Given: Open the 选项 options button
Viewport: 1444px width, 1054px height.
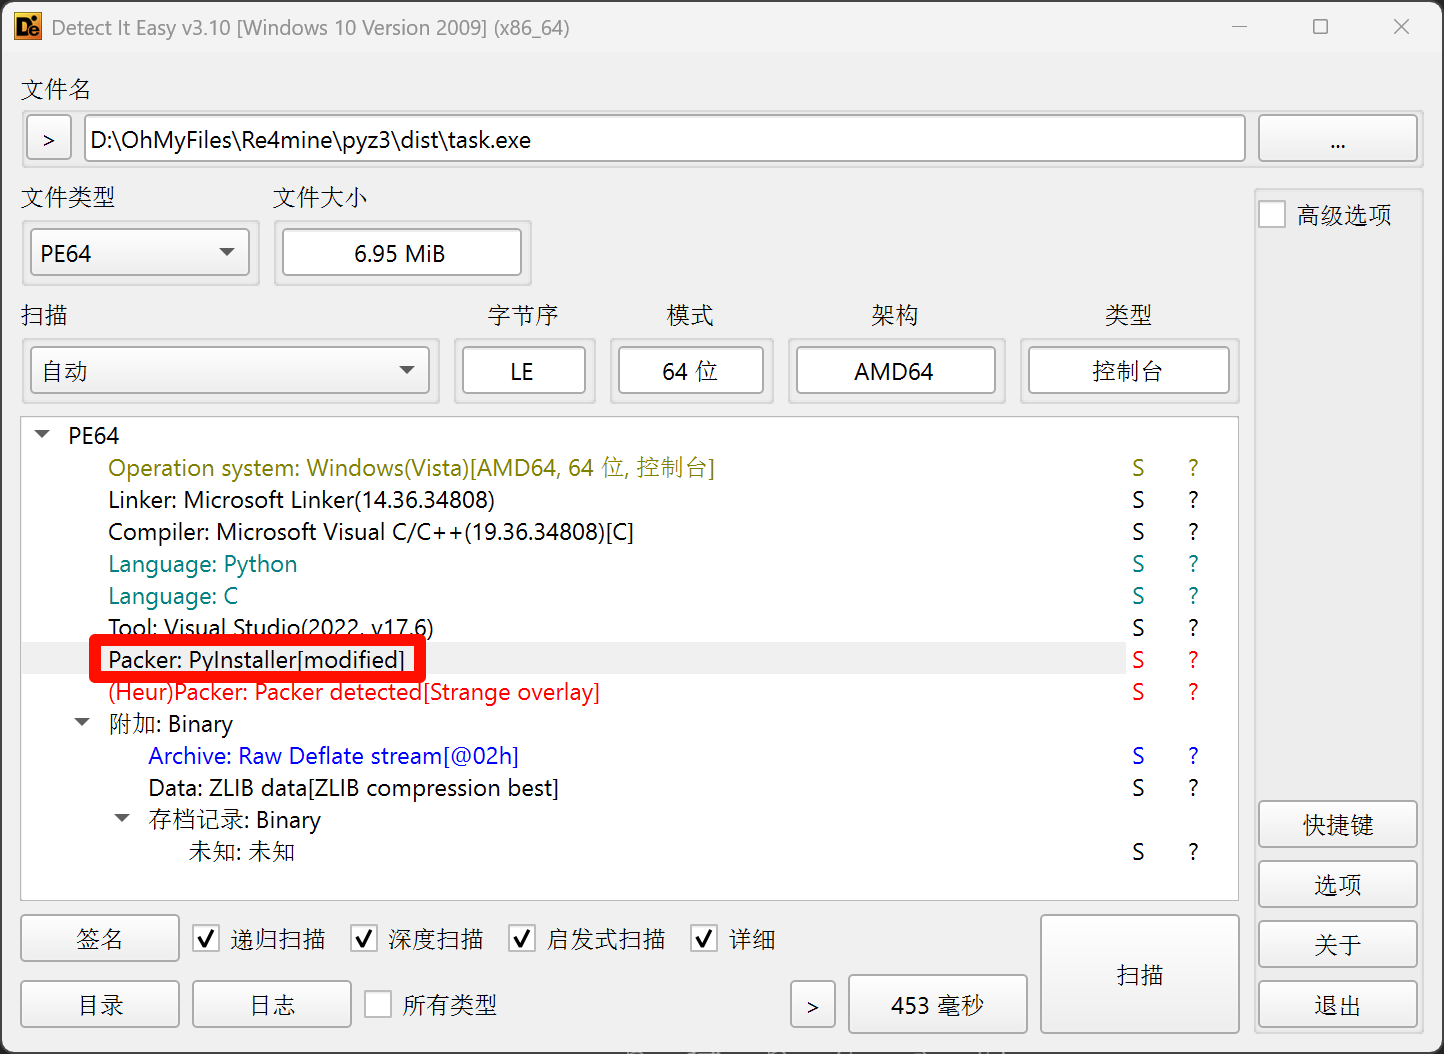Looking at the screenshot, I should pyautogui.click(x=1338, y=885).
